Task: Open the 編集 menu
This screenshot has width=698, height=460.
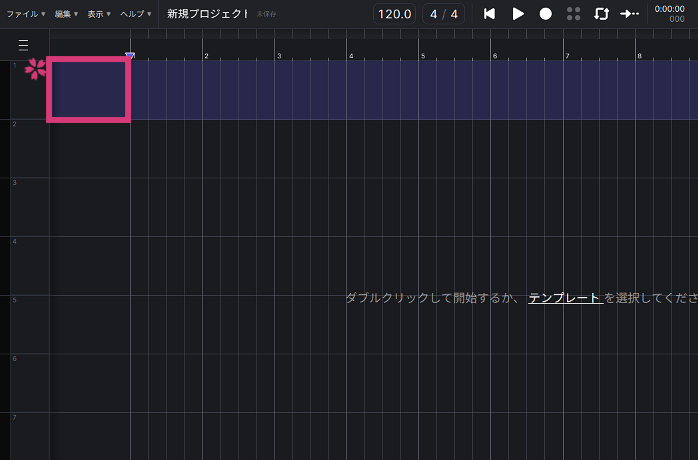Action: pos(66,14)
